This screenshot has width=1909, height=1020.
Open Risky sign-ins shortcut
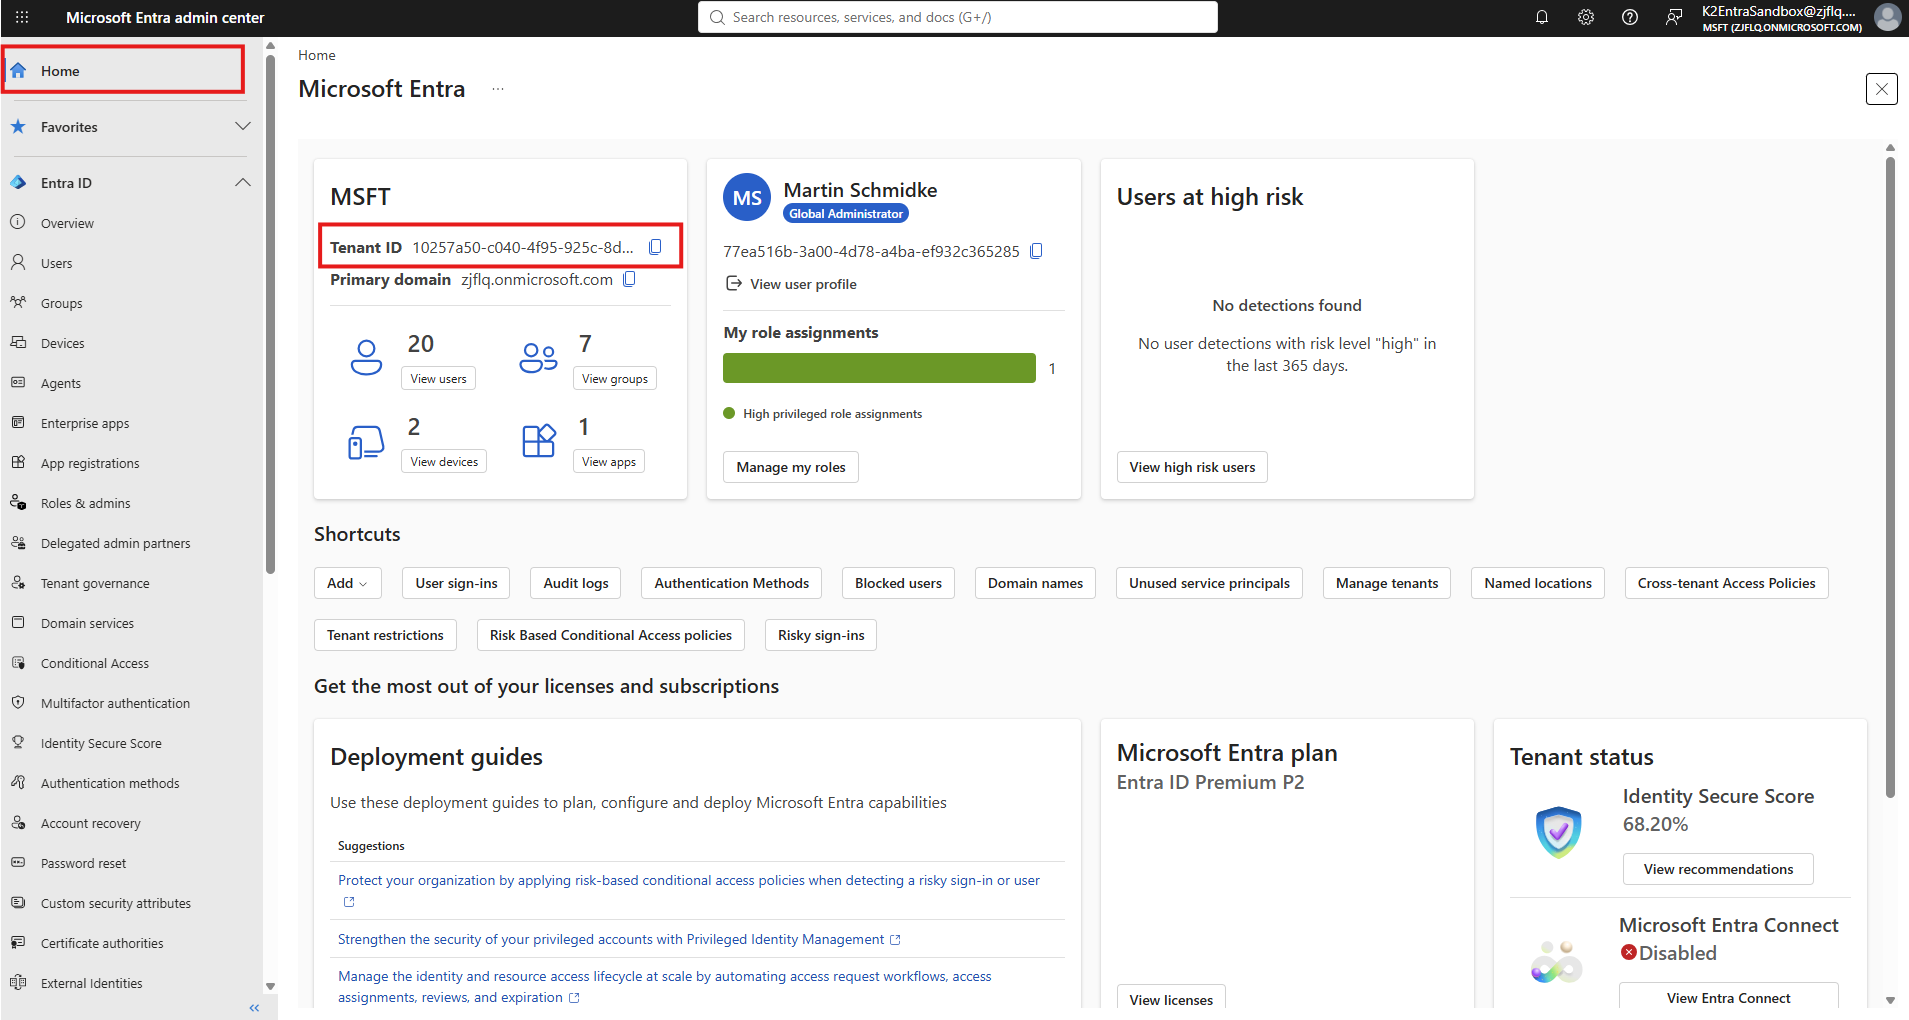(821, 635)
